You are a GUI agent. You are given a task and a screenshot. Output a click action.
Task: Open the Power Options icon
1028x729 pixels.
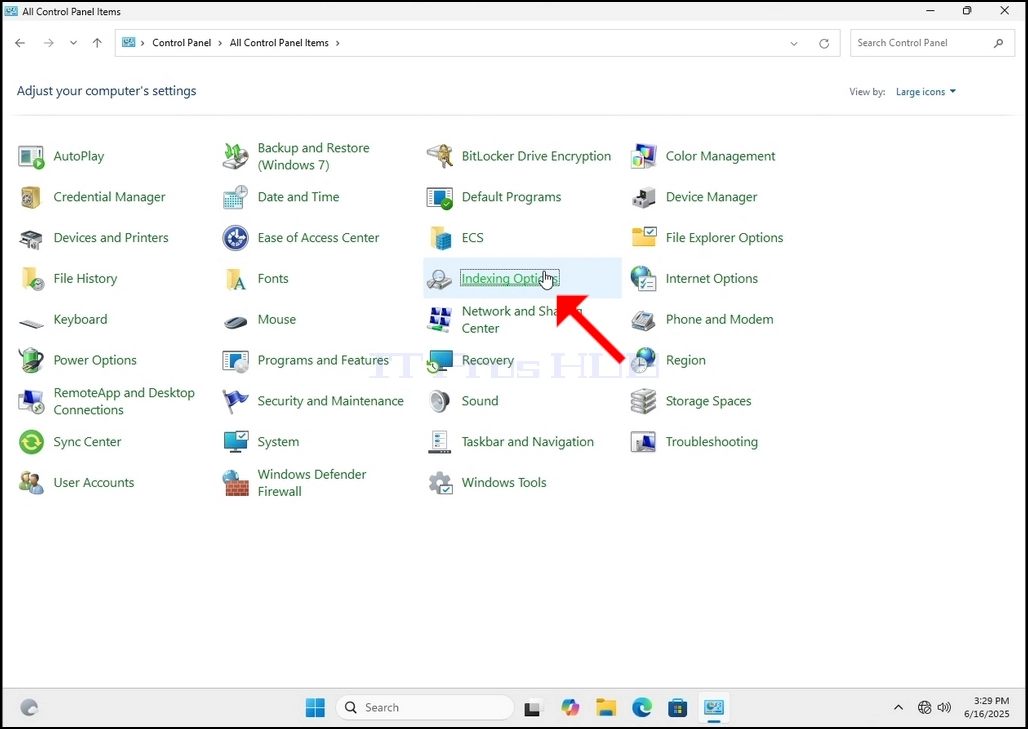pyautogui.click(x=31, y=361)
